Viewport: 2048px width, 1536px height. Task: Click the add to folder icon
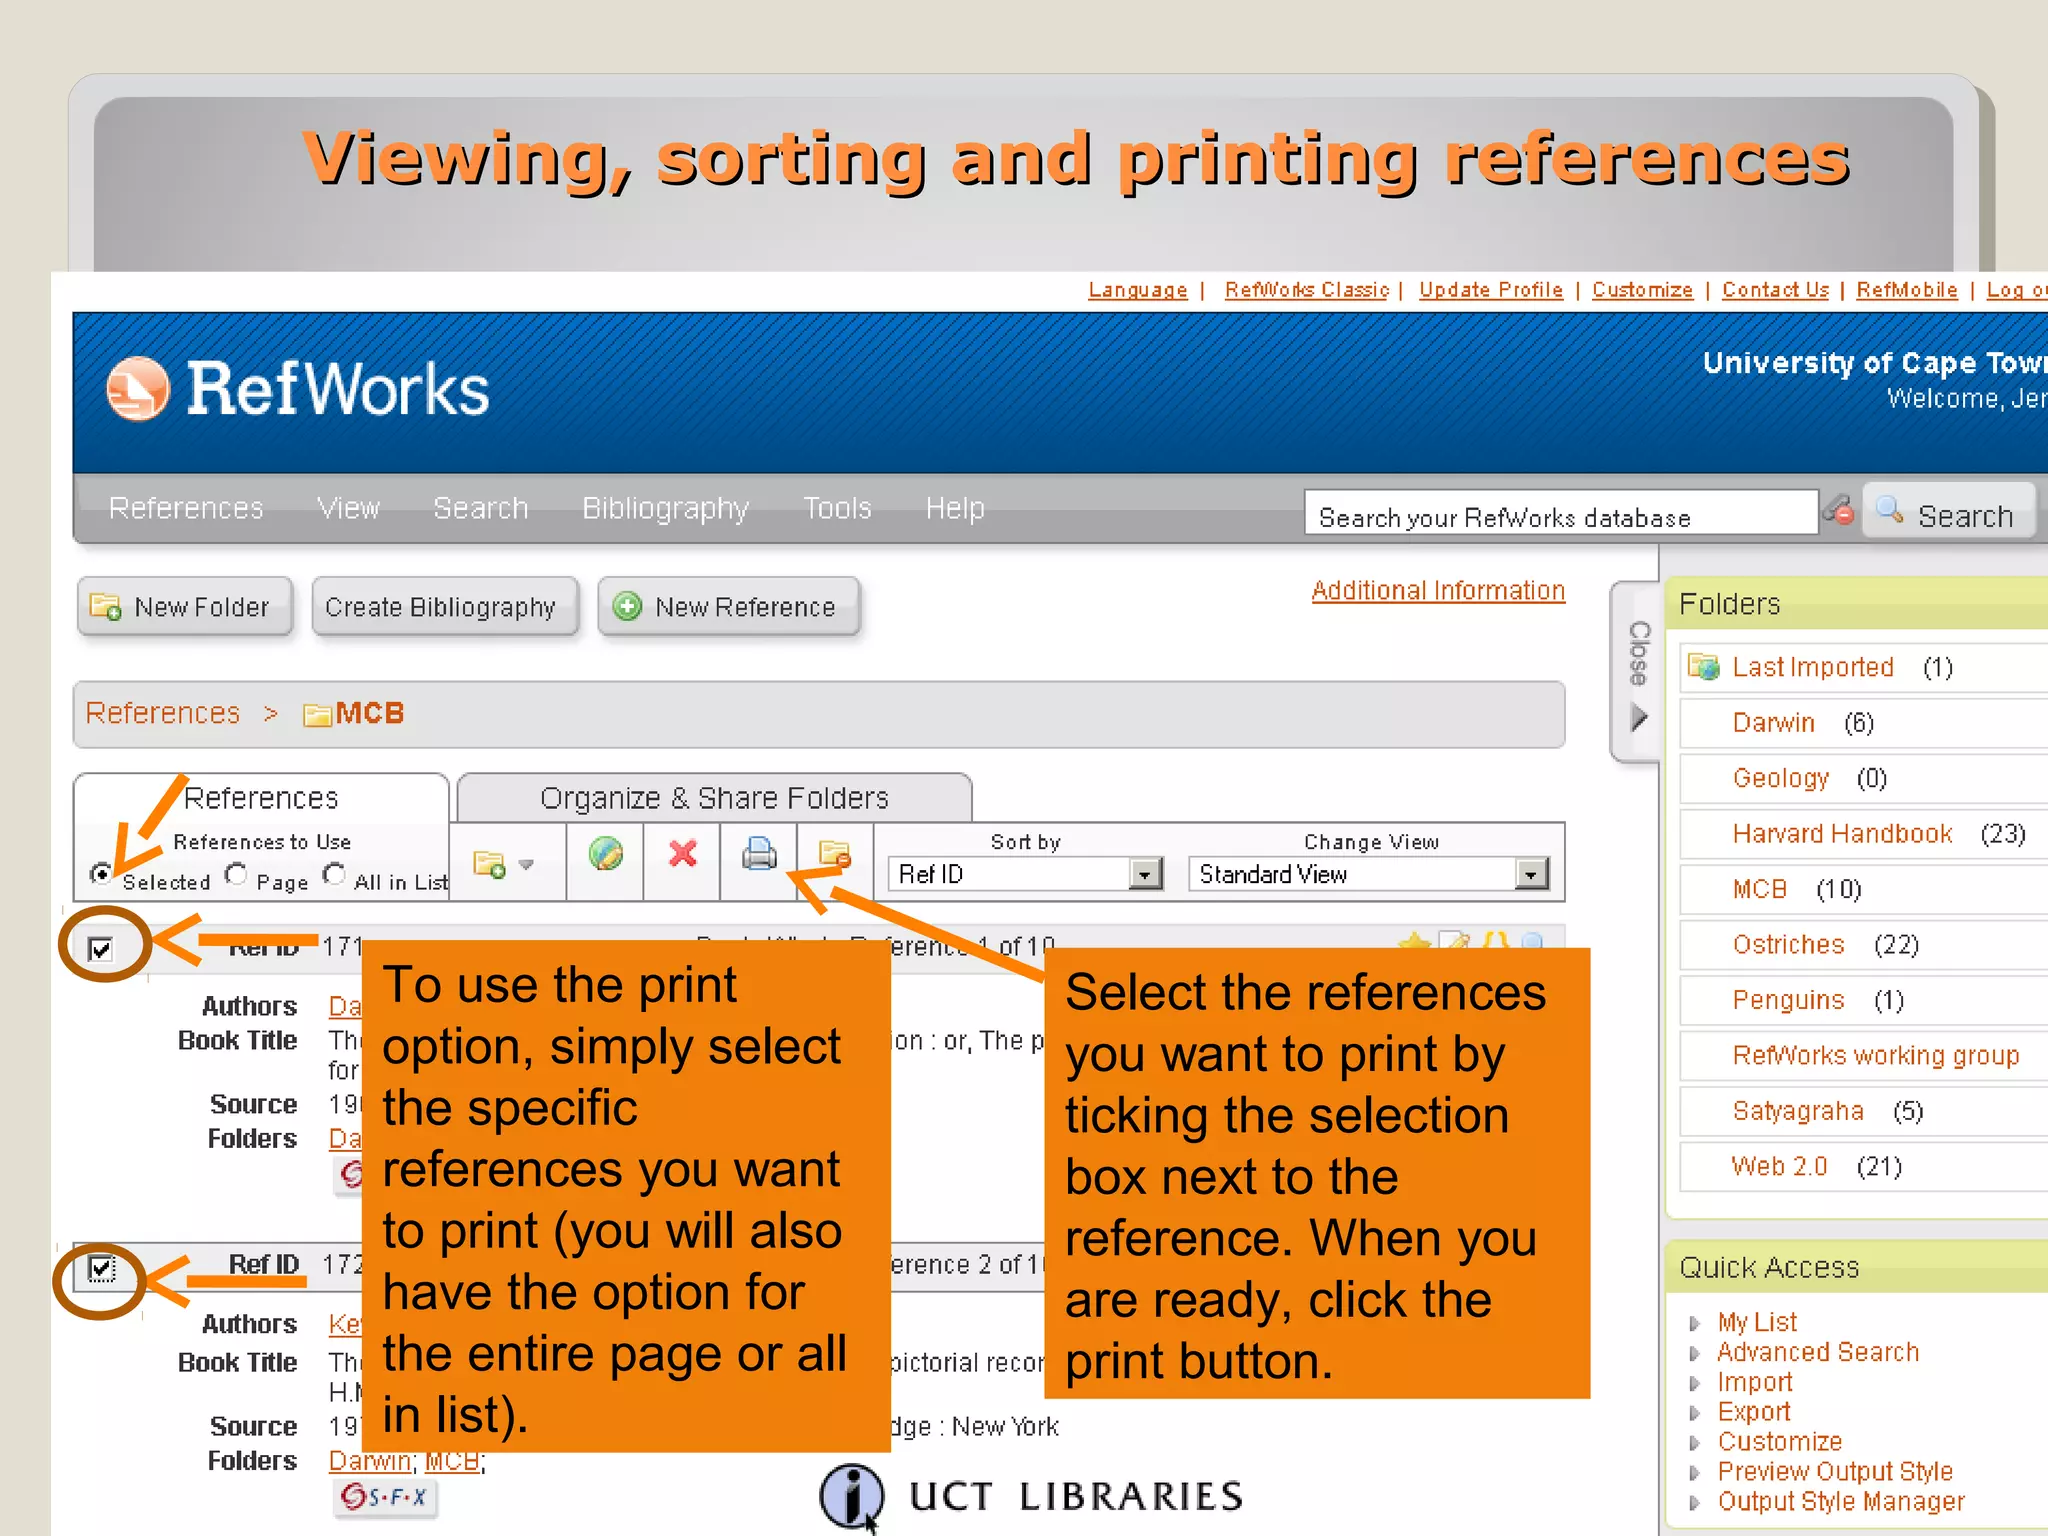pyautogui.click(x=490, y=863)
